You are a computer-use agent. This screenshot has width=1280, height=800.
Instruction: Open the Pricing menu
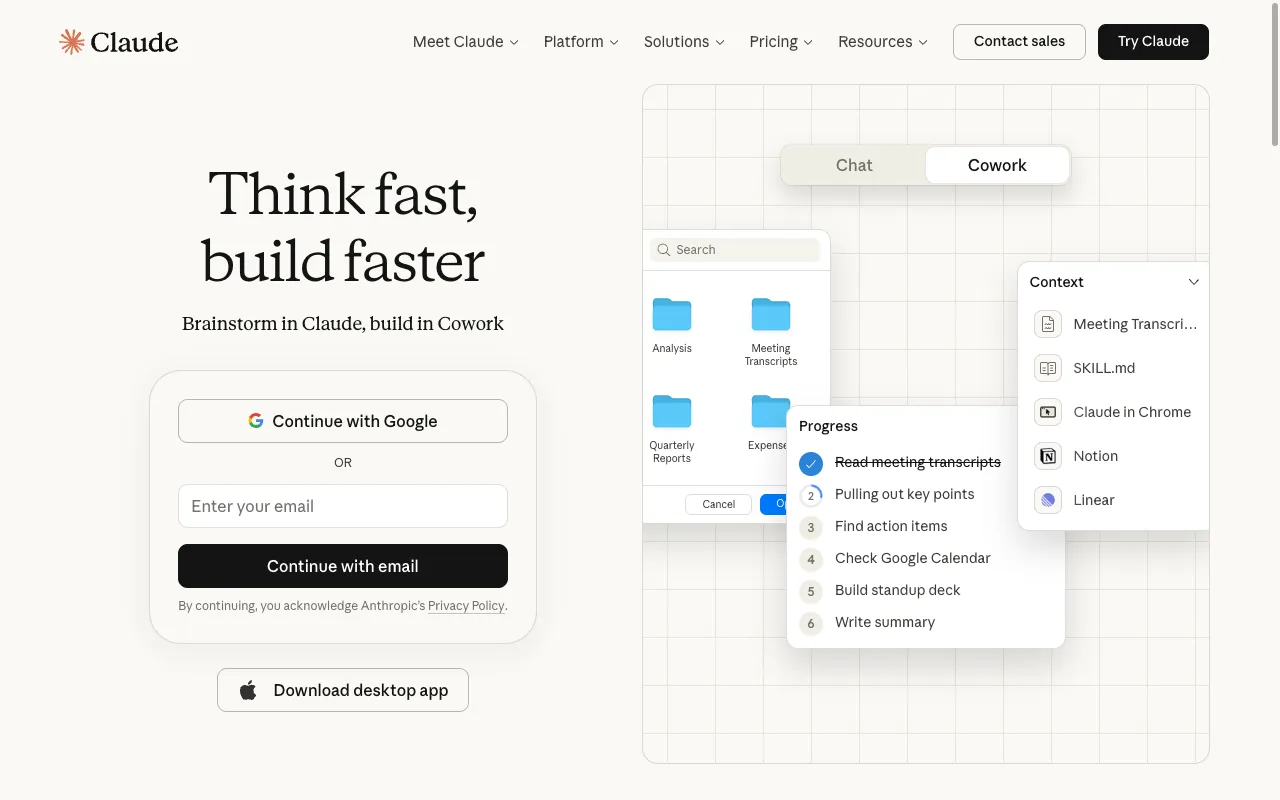point(781,42)
